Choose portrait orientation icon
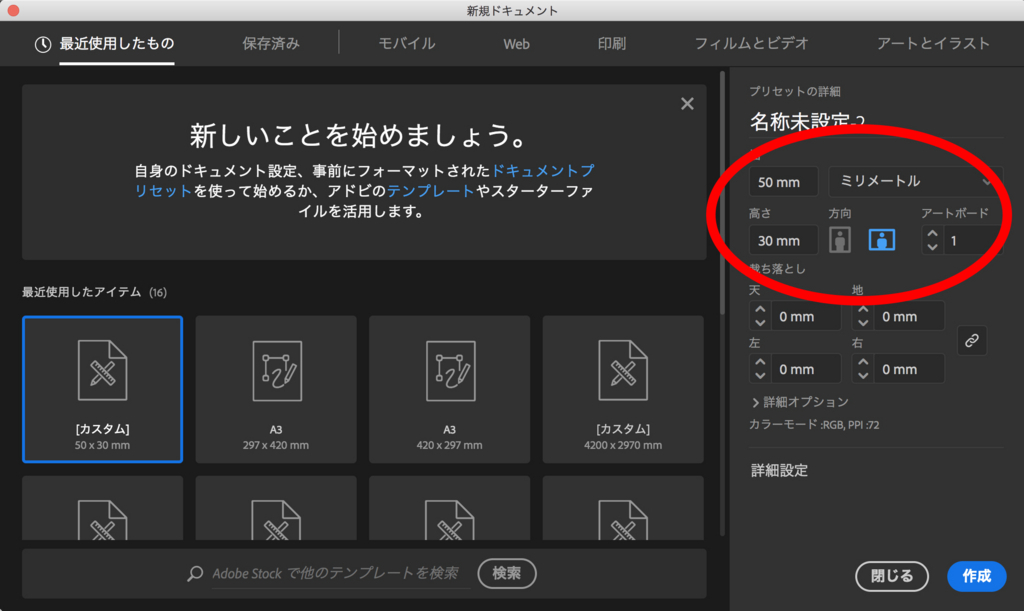Screen dimensions: 1024x611 pos(840,240)
